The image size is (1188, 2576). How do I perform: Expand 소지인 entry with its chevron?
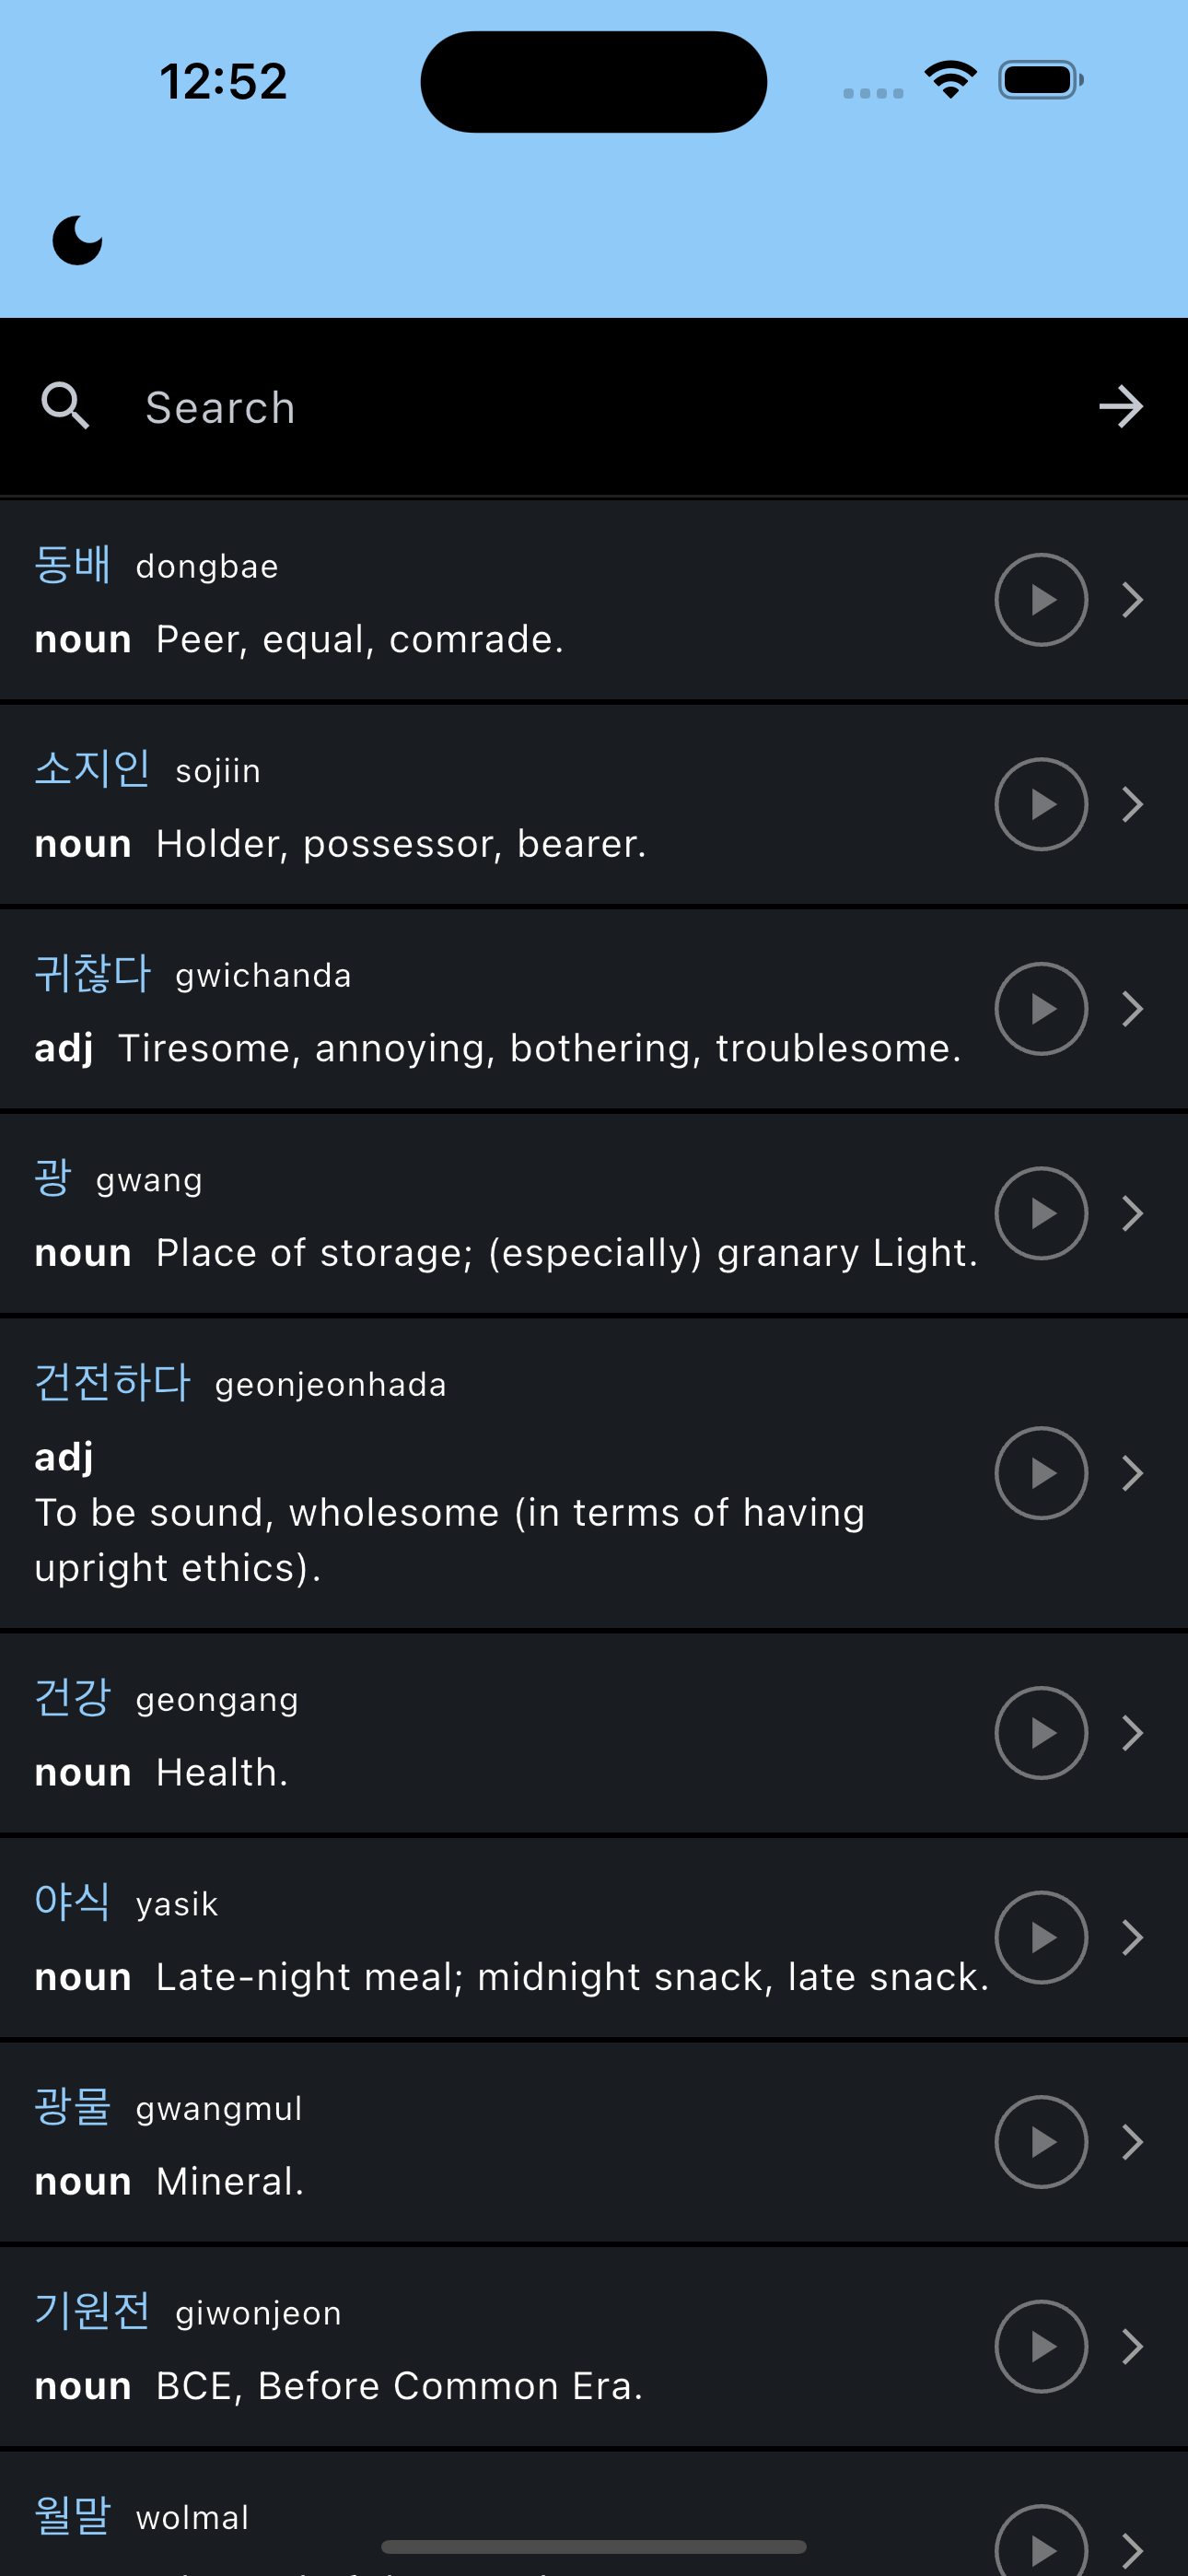1132,804
